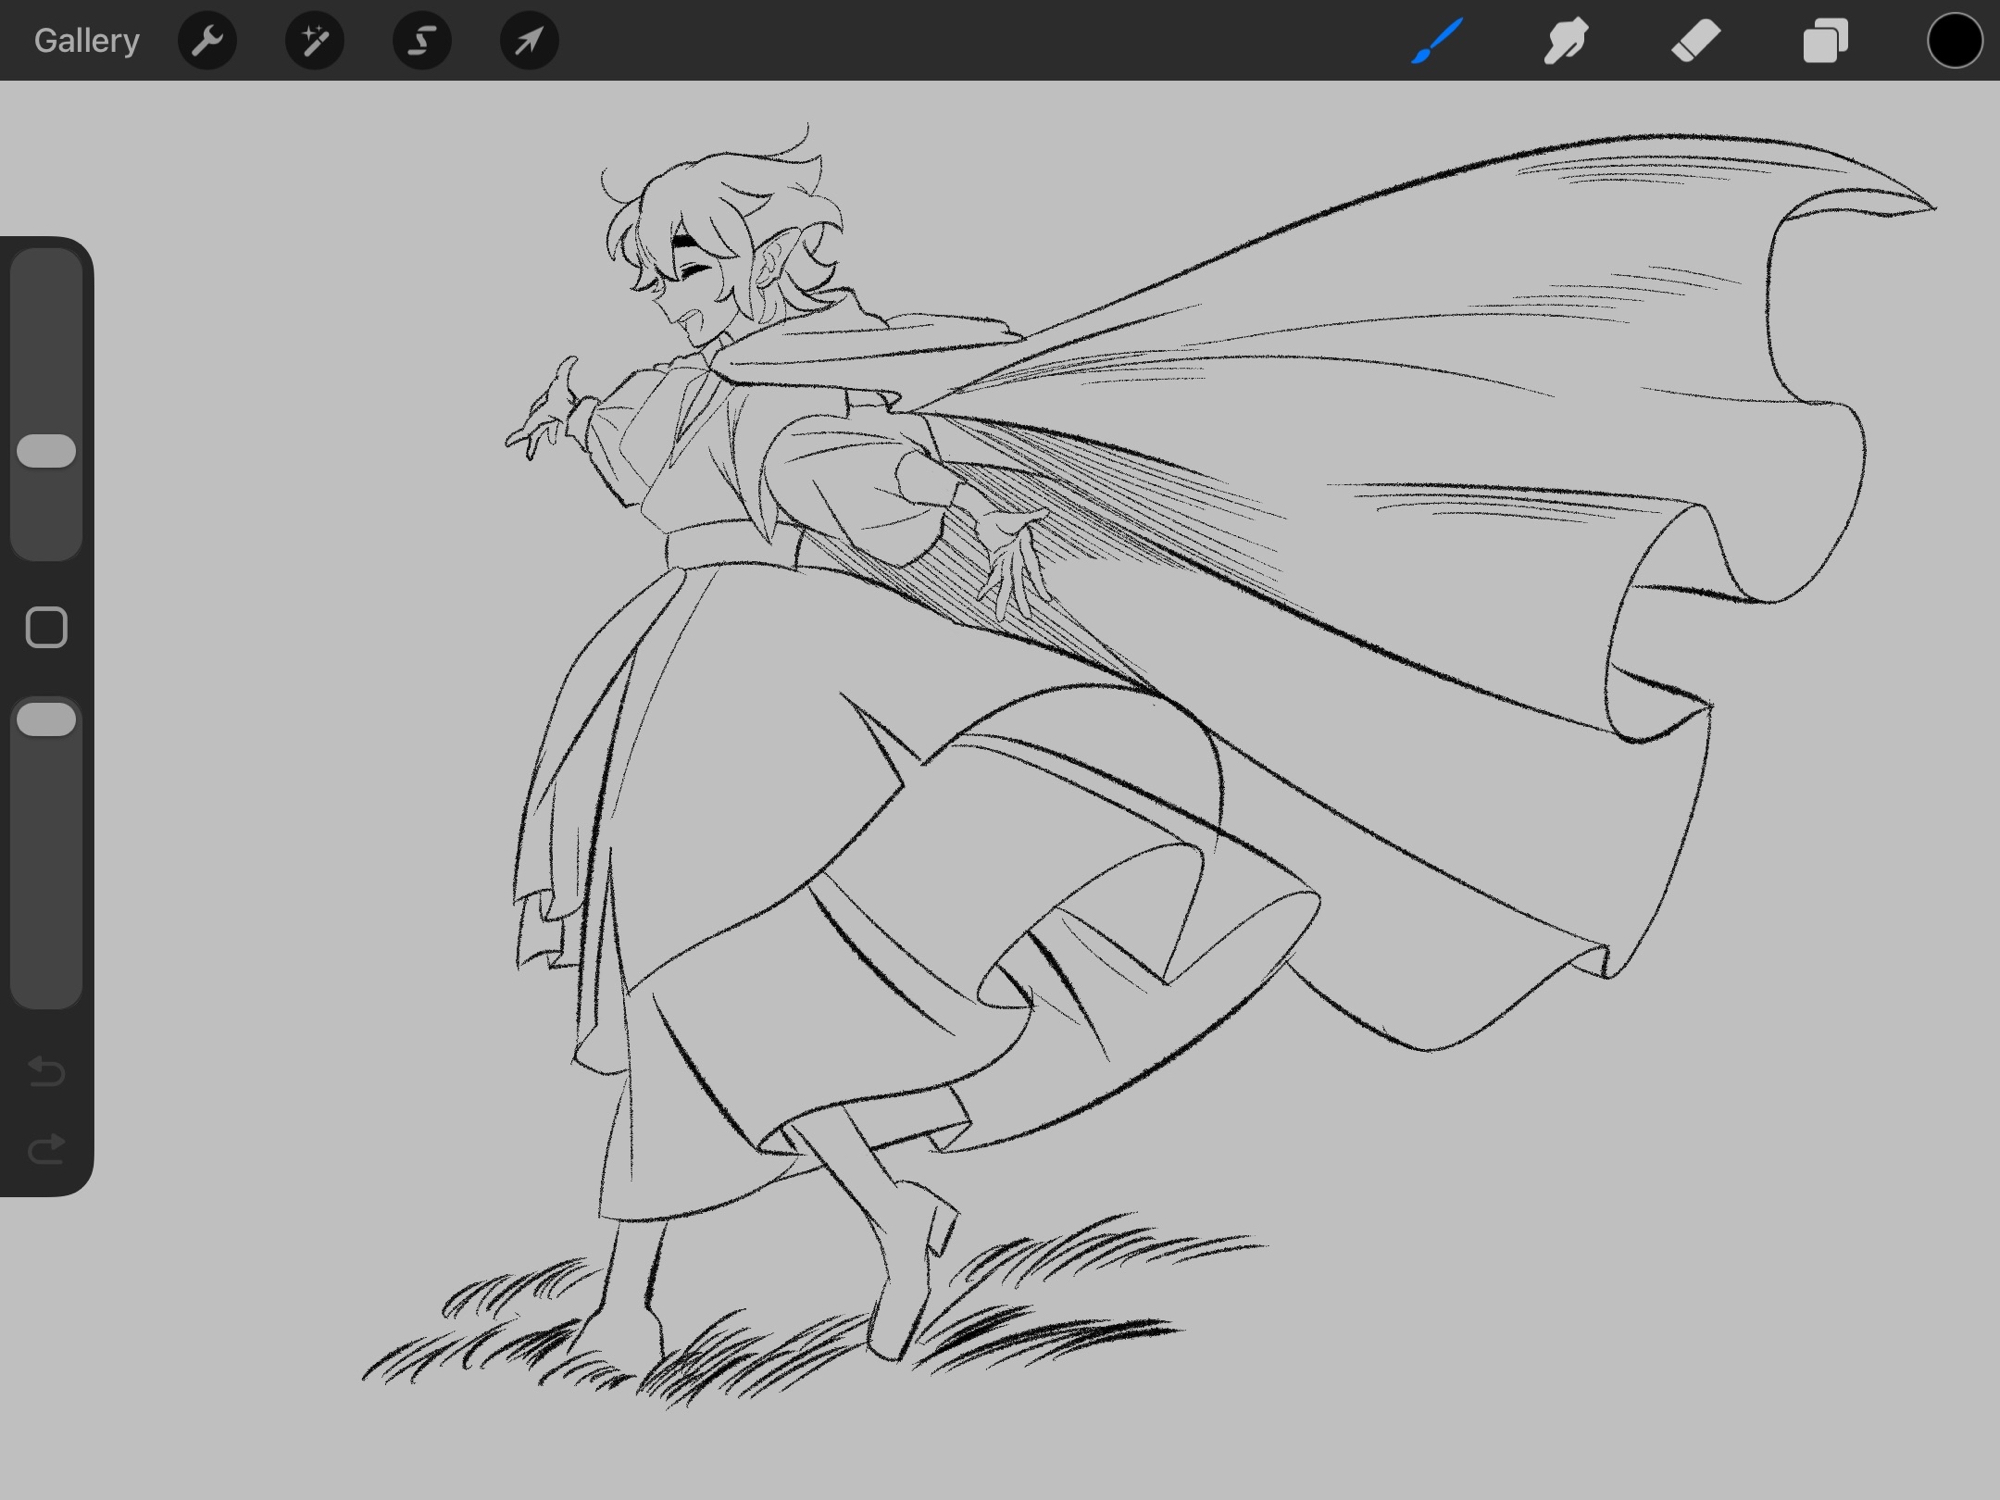Tap the square Modify button in sidebar

pyautogui.click(x=47, y=628)
